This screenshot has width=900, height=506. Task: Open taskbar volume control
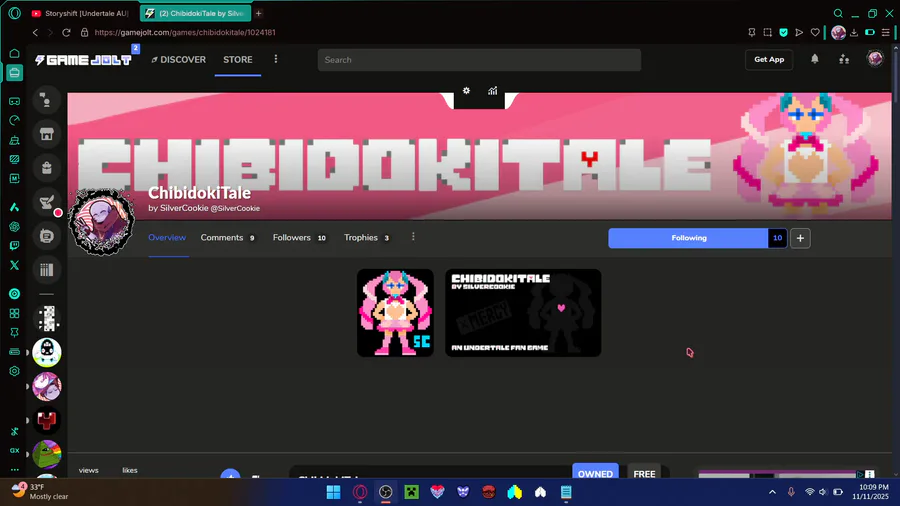(x=823, y=492)
